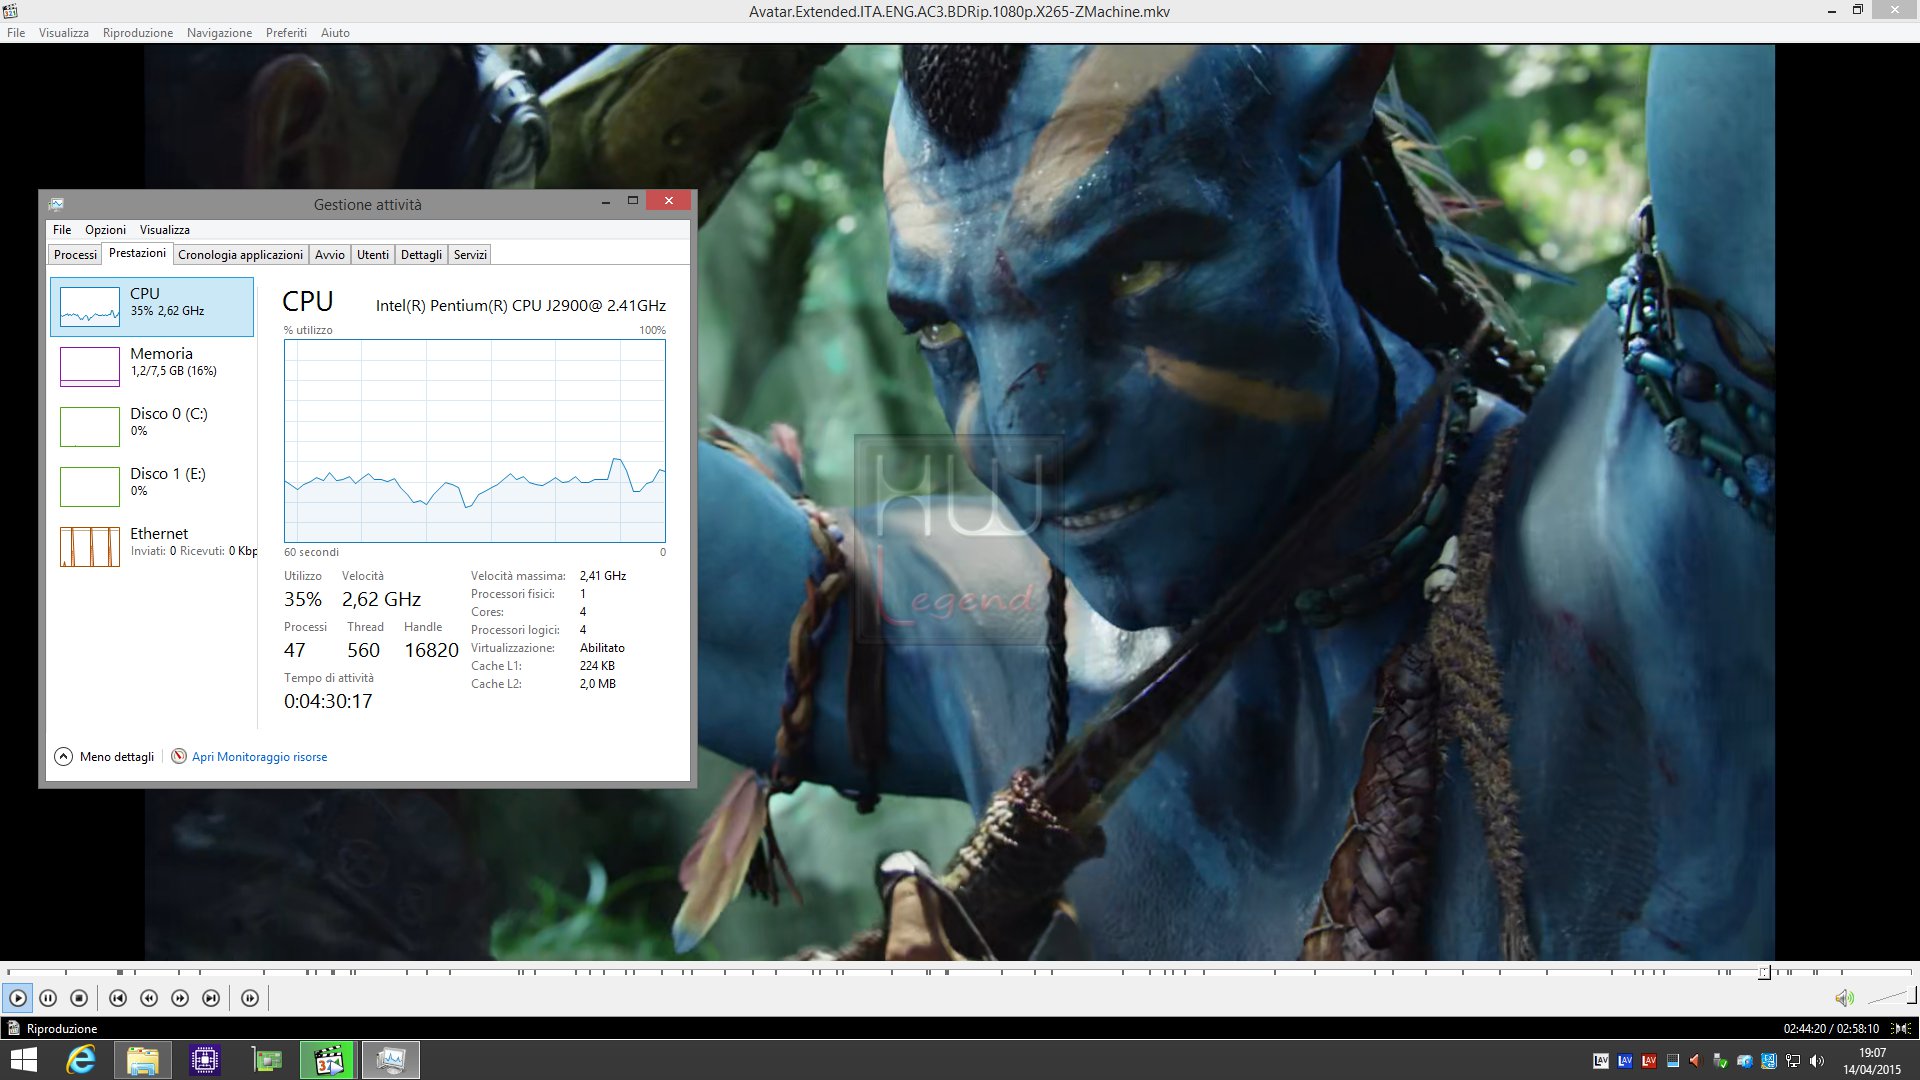Screen dimensions: 1920x1080
Task: Click the player window title bar icon
Action: (x=10, y=11)
